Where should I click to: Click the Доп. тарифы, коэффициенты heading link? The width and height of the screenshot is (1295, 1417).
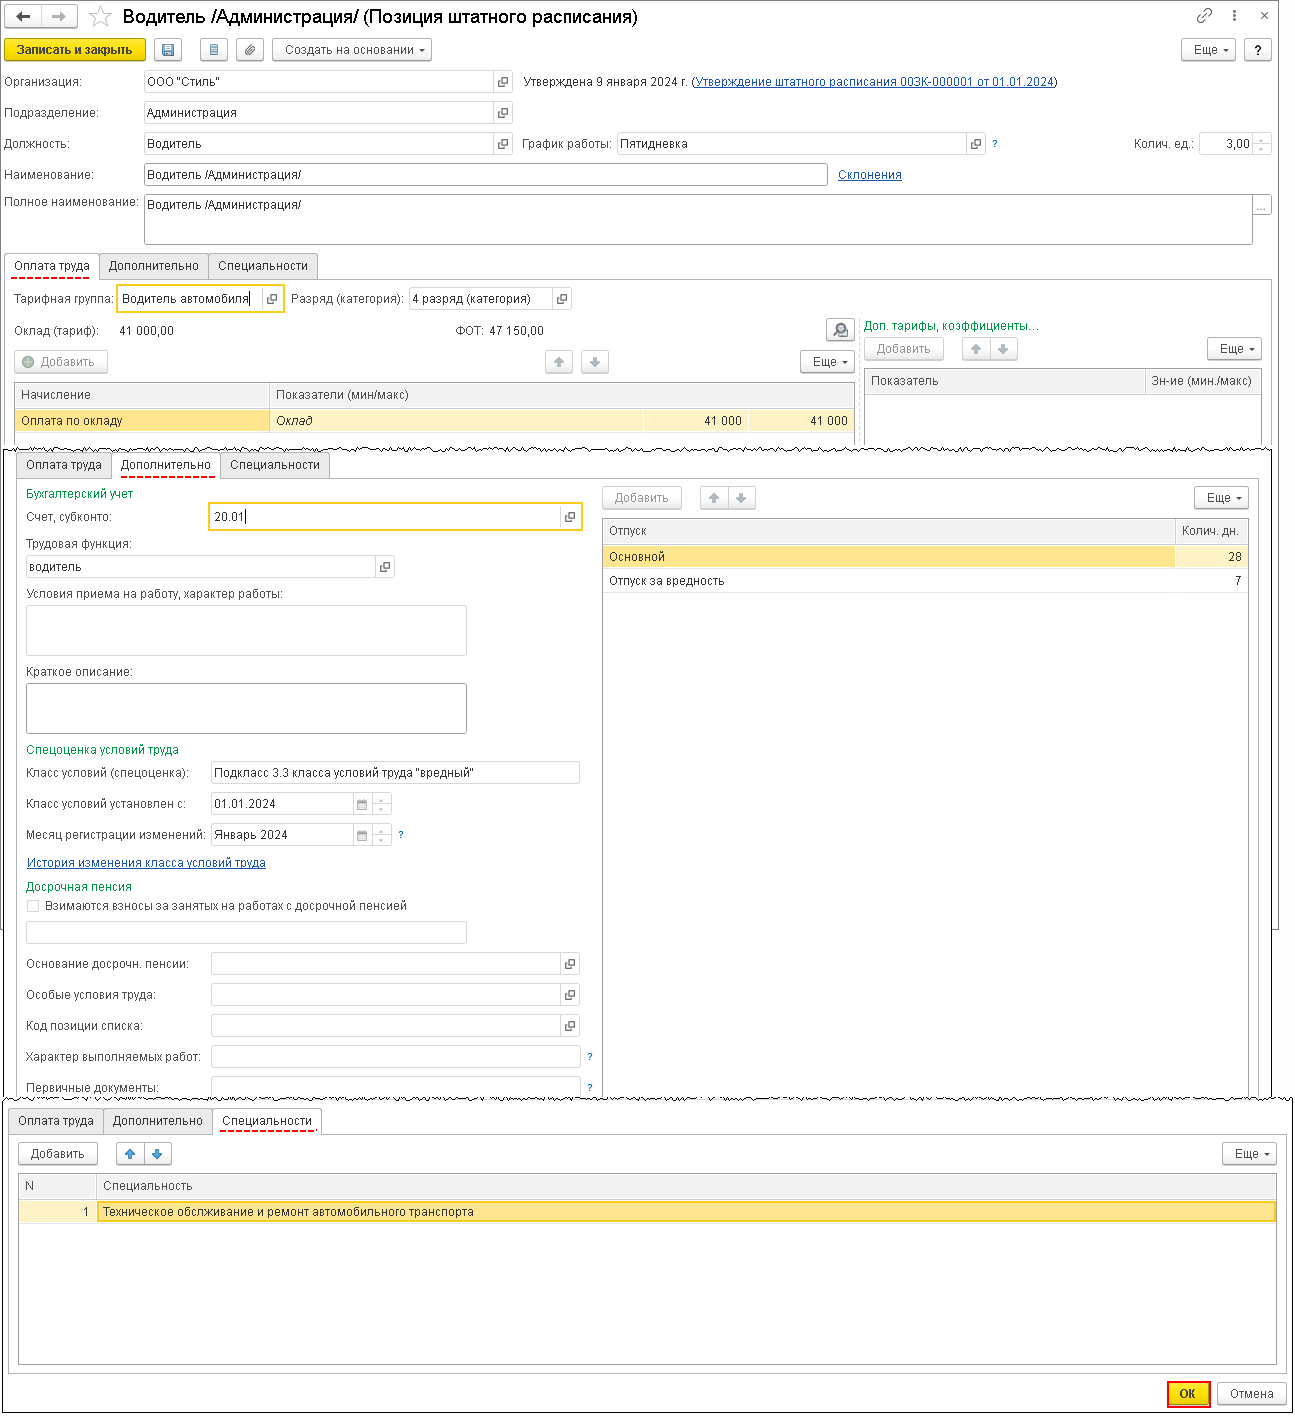click(951, 326)
